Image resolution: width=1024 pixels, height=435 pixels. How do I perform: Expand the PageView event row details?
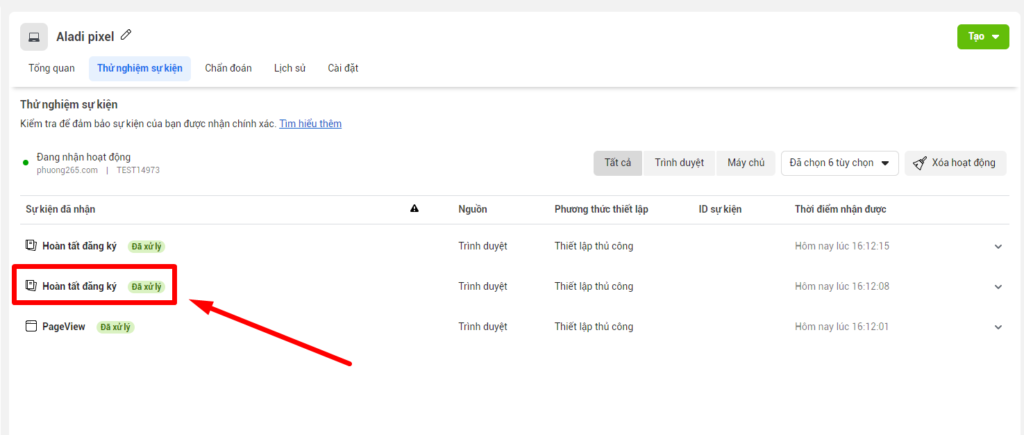tap(997, 327)
